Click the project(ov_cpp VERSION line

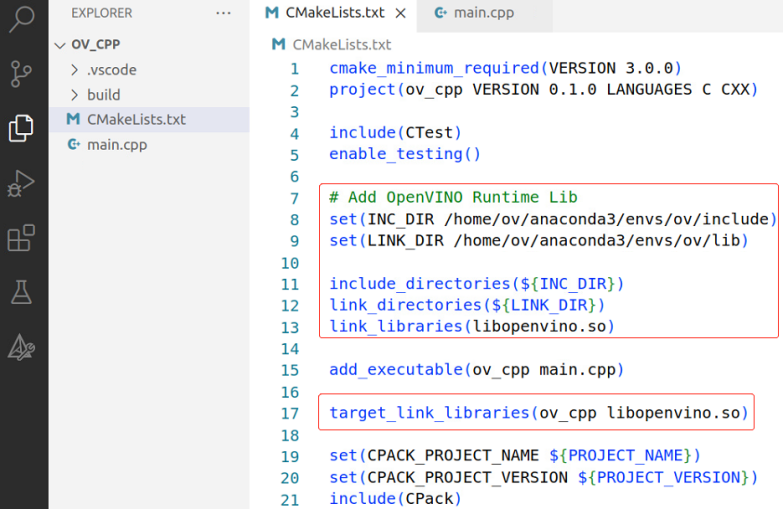[x=544, y=89]
